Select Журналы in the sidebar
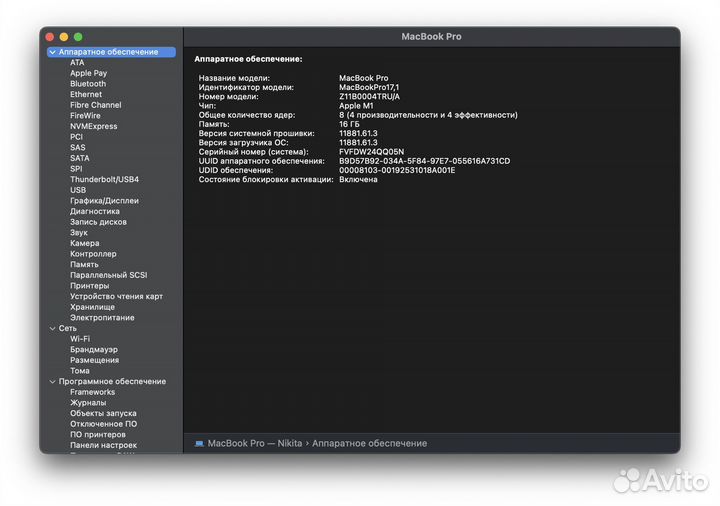Image resolution: width=720 pixels, height=506 pixels. 88,403
